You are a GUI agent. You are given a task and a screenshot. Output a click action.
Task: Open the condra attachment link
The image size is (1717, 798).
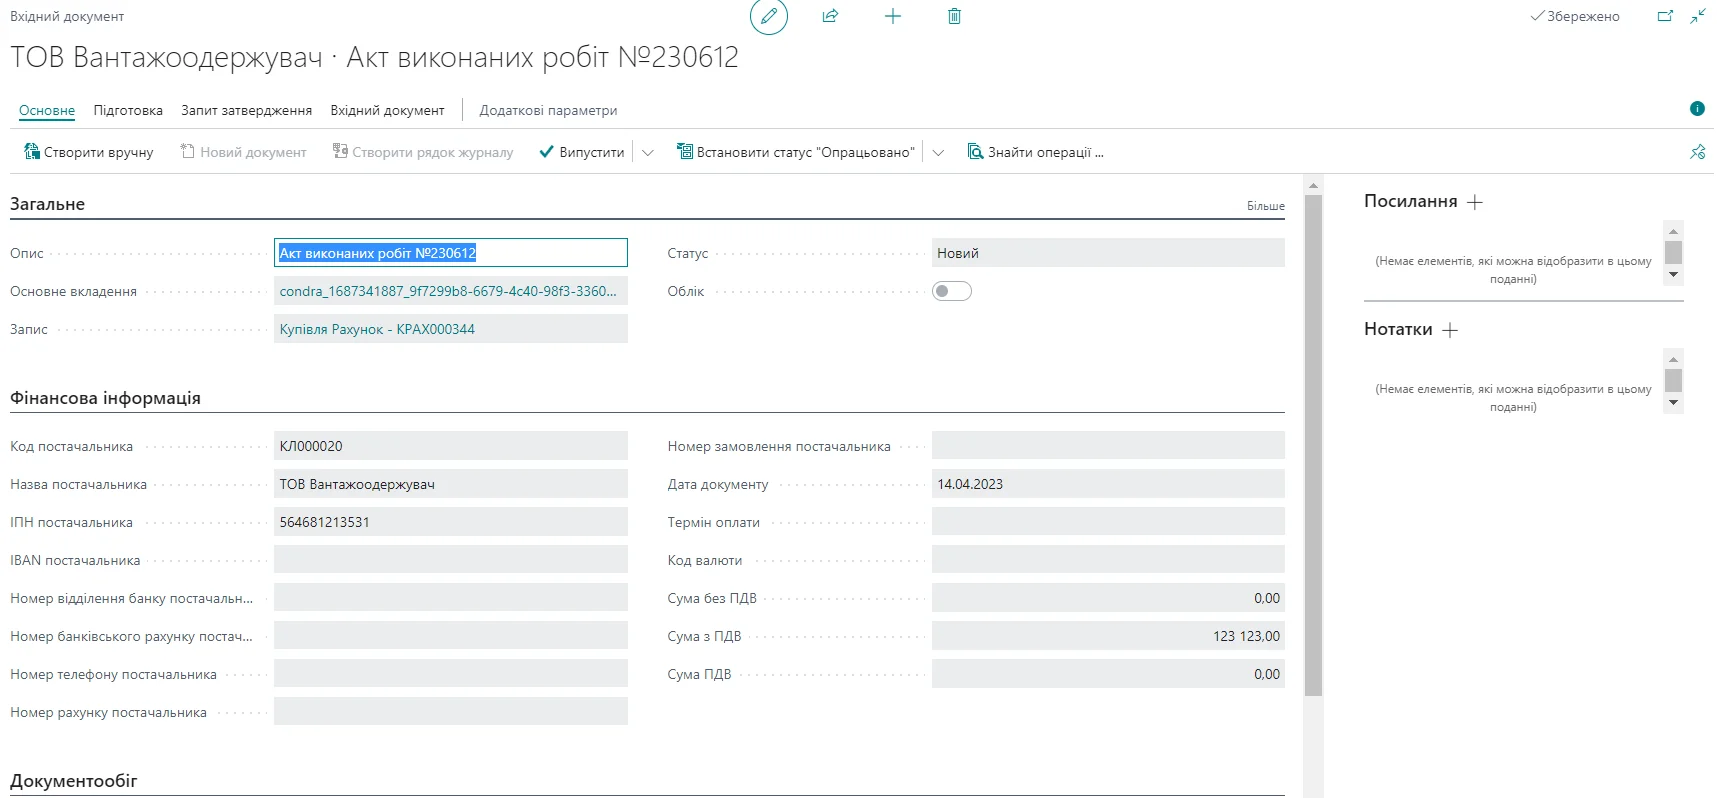coord(448,291)
